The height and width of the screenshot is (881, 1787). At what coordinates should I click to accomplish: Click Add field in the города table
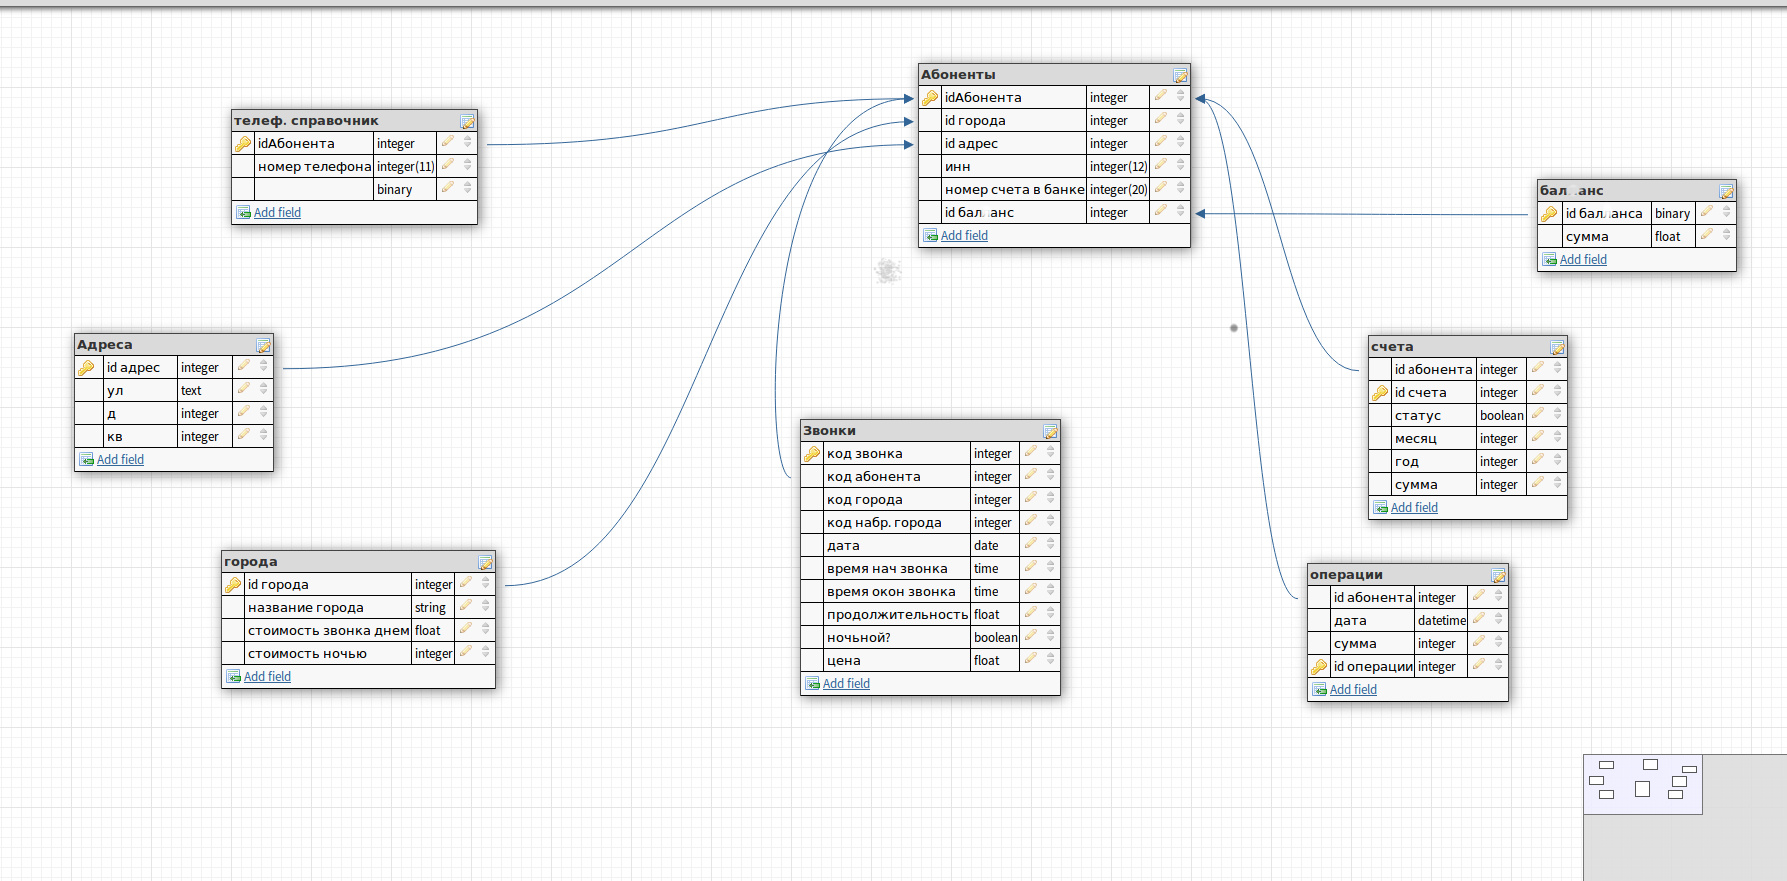[x=267, y=677]
